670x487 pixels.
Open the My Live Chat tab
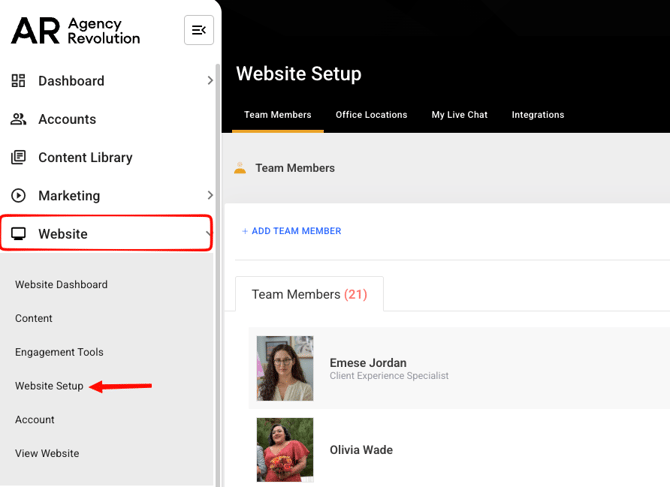coord(459,115)
